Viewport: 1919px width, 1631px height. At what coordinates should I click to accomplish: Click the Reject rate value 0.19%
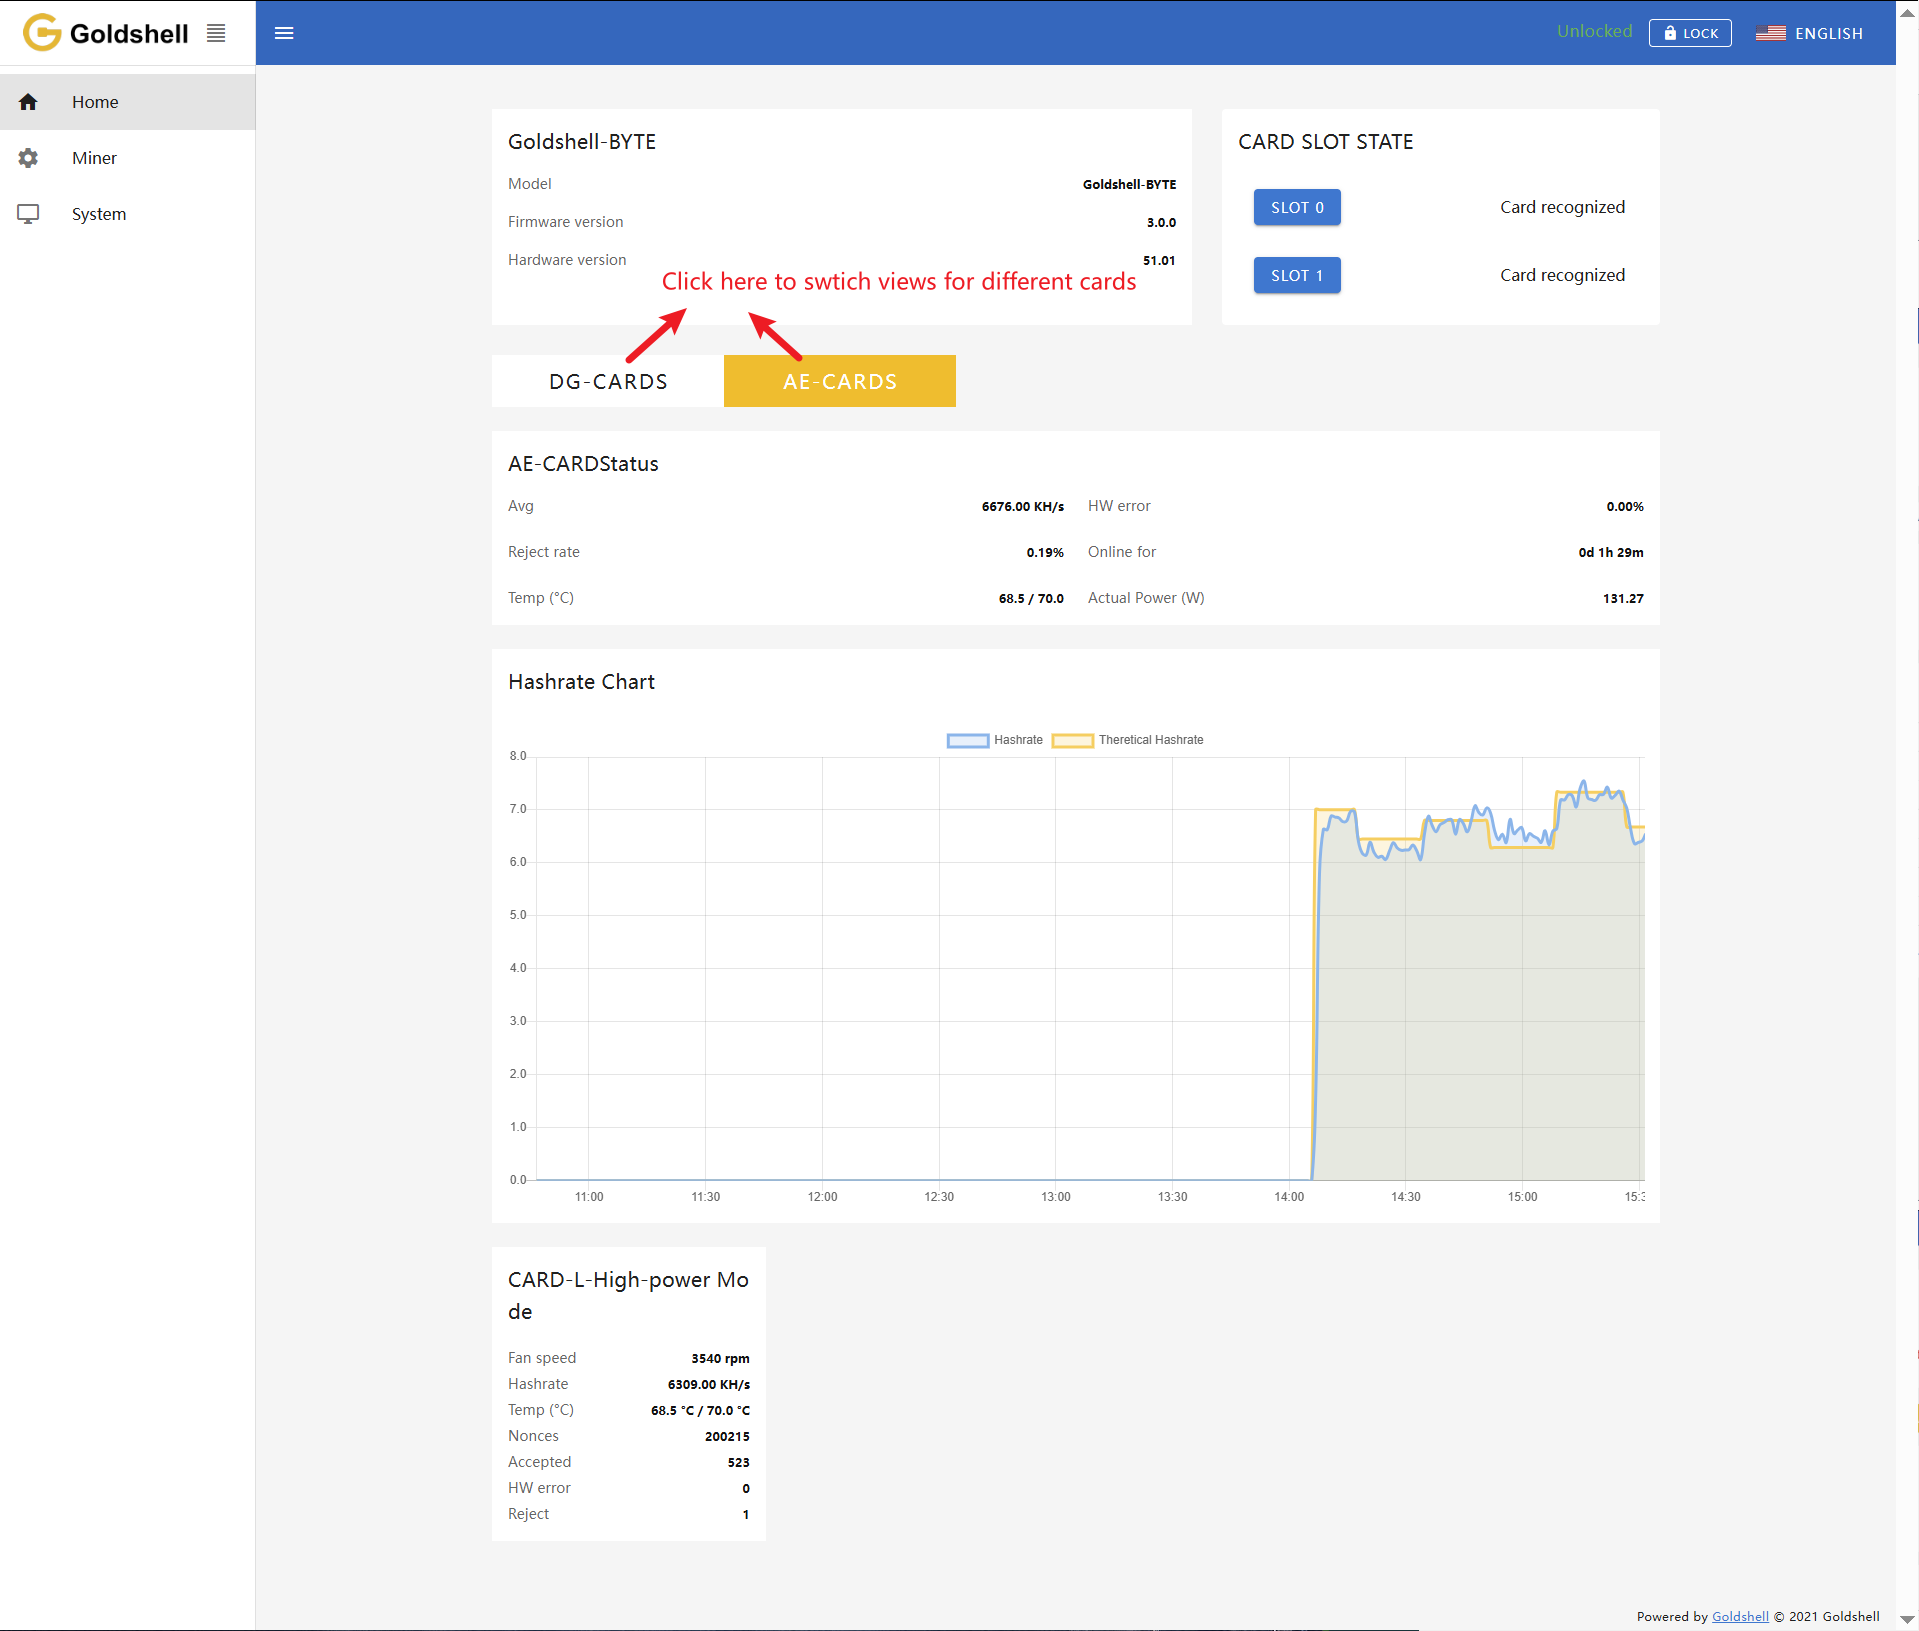click(x=1045, y=553)
